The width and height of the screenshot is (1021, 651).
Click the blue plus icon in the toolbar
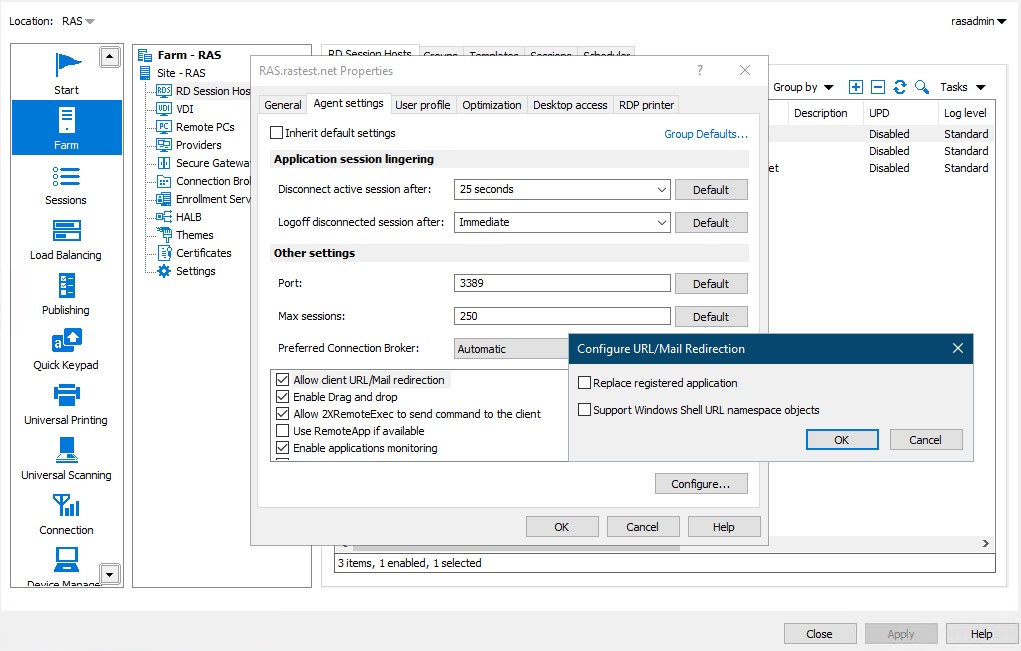click(x=856, y=87)
